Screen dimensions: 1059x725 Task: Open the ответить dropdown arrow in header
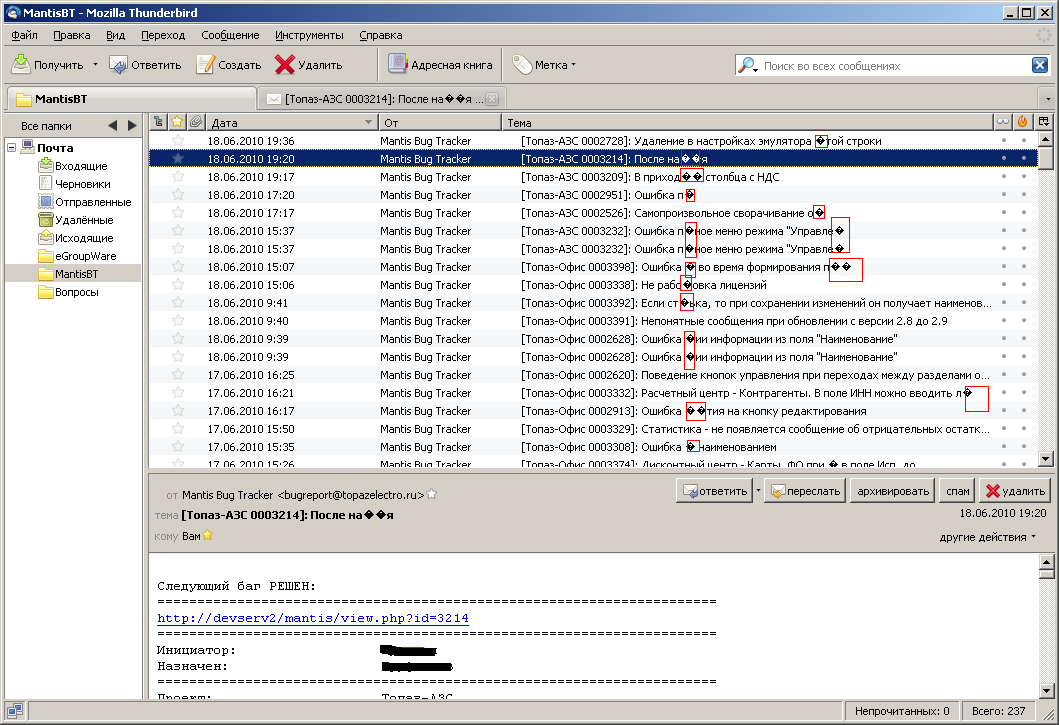tap(758, 491)
